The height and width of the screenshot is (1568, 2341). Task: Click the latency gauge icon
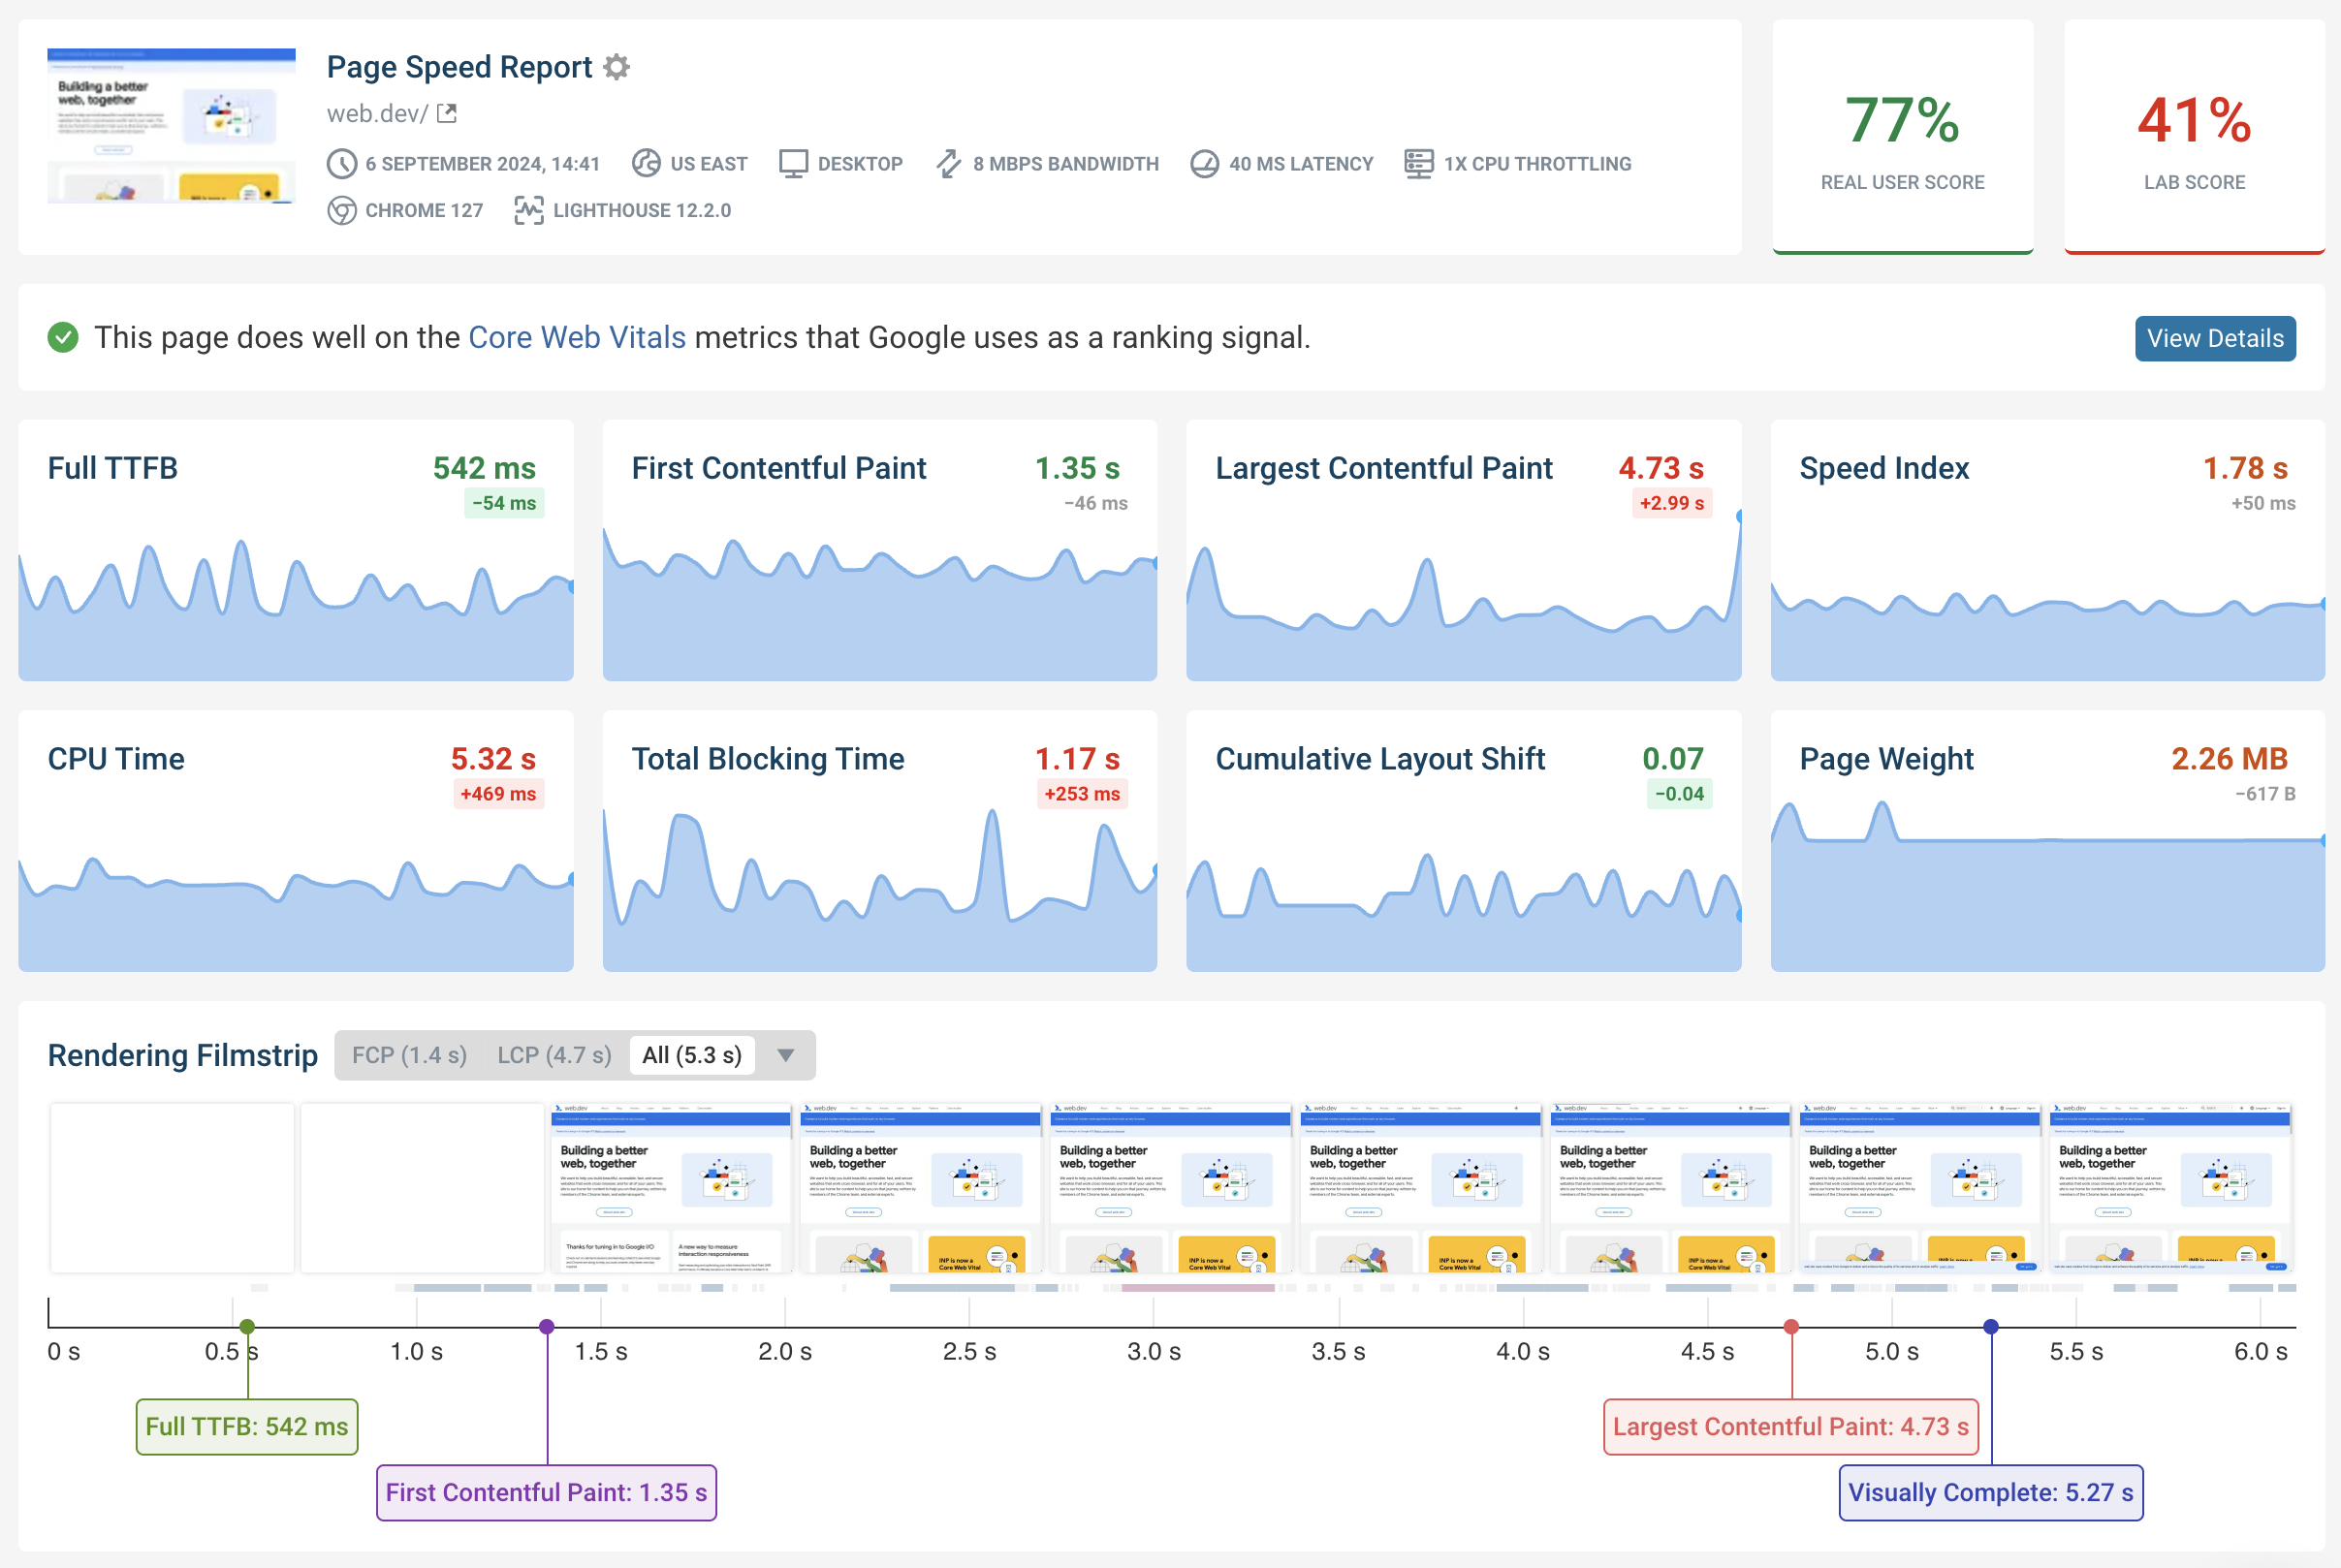(x=1204, y=164)
